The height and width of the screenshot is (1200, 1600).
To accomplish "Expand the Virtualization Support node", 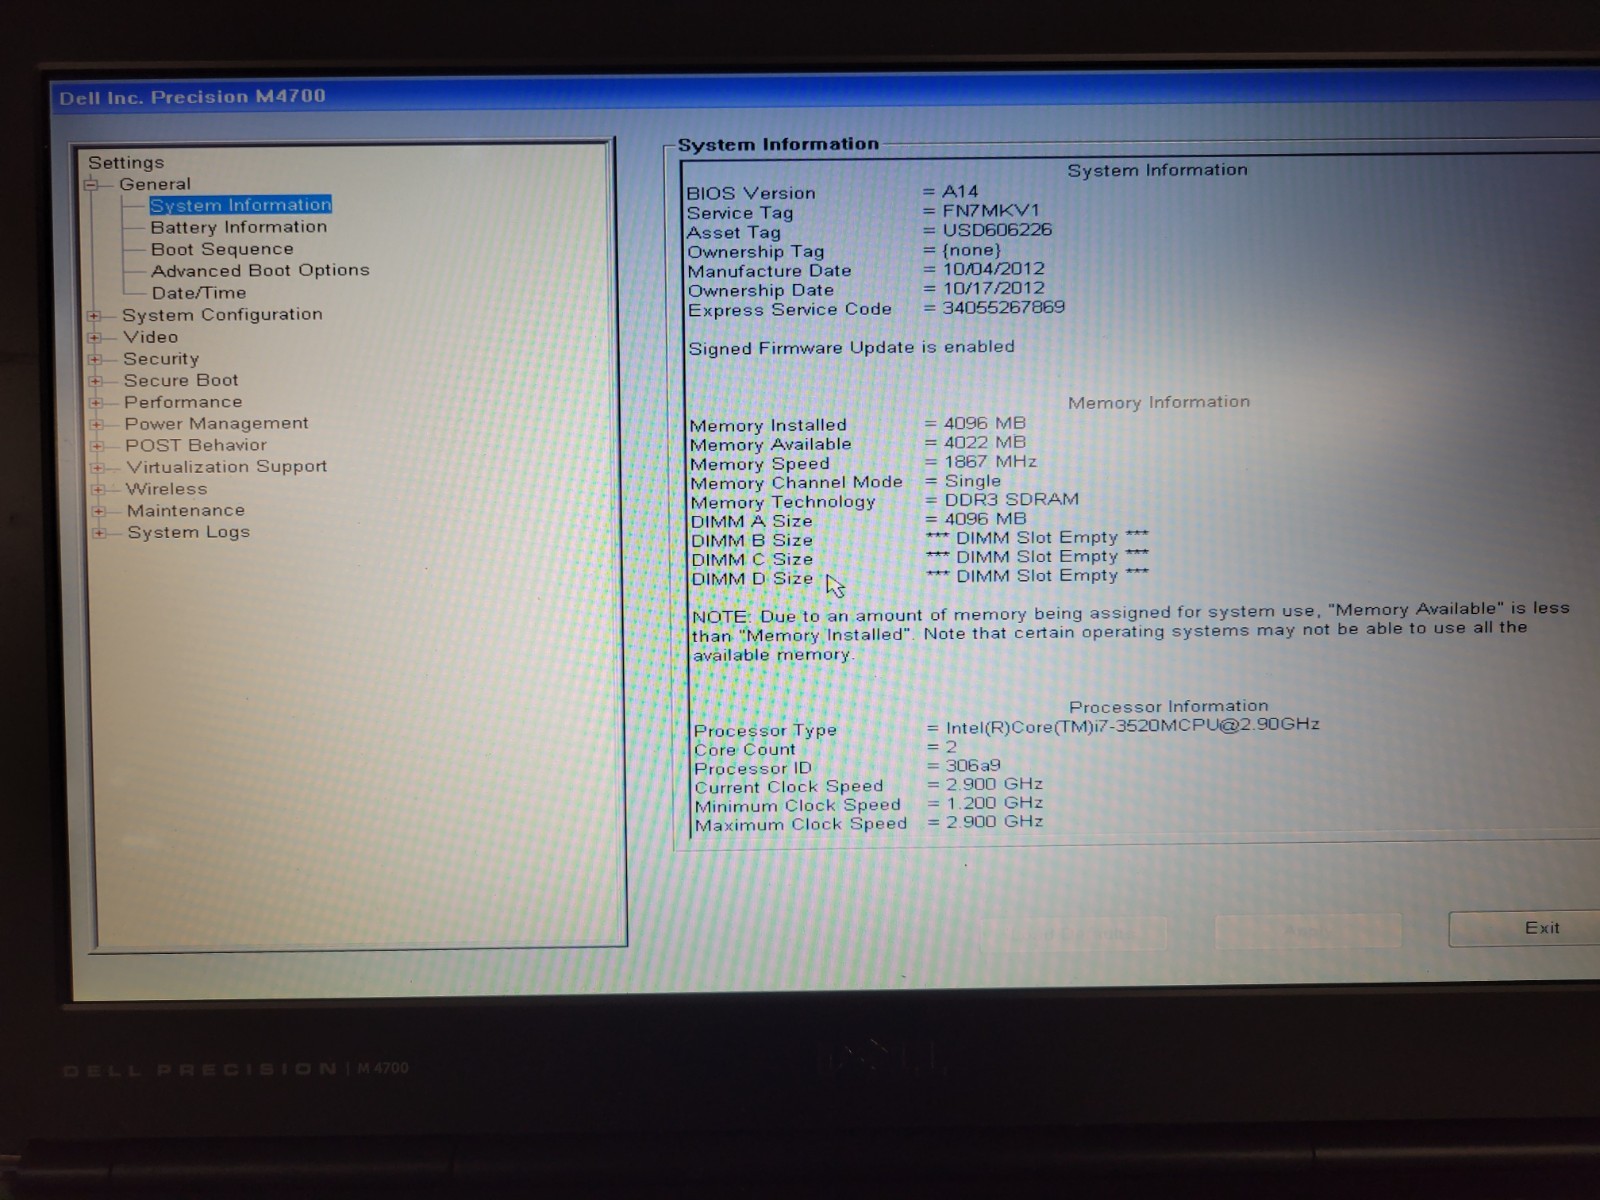I will (97, 468).
